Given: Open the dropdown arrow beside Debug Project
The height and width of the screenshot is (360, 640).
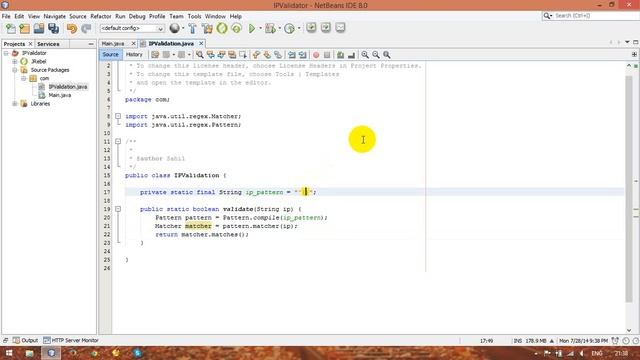Looking at the screenshot, I should (x=280, y=28).
